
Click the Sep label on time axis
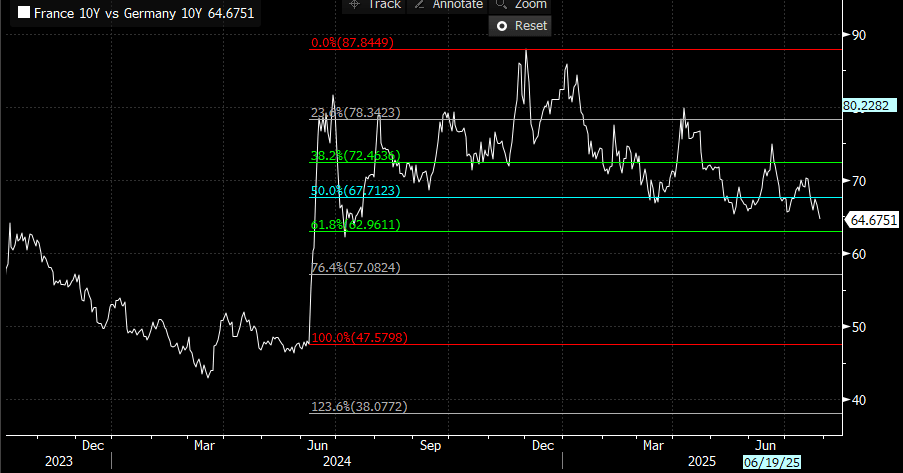click(430, 446)
